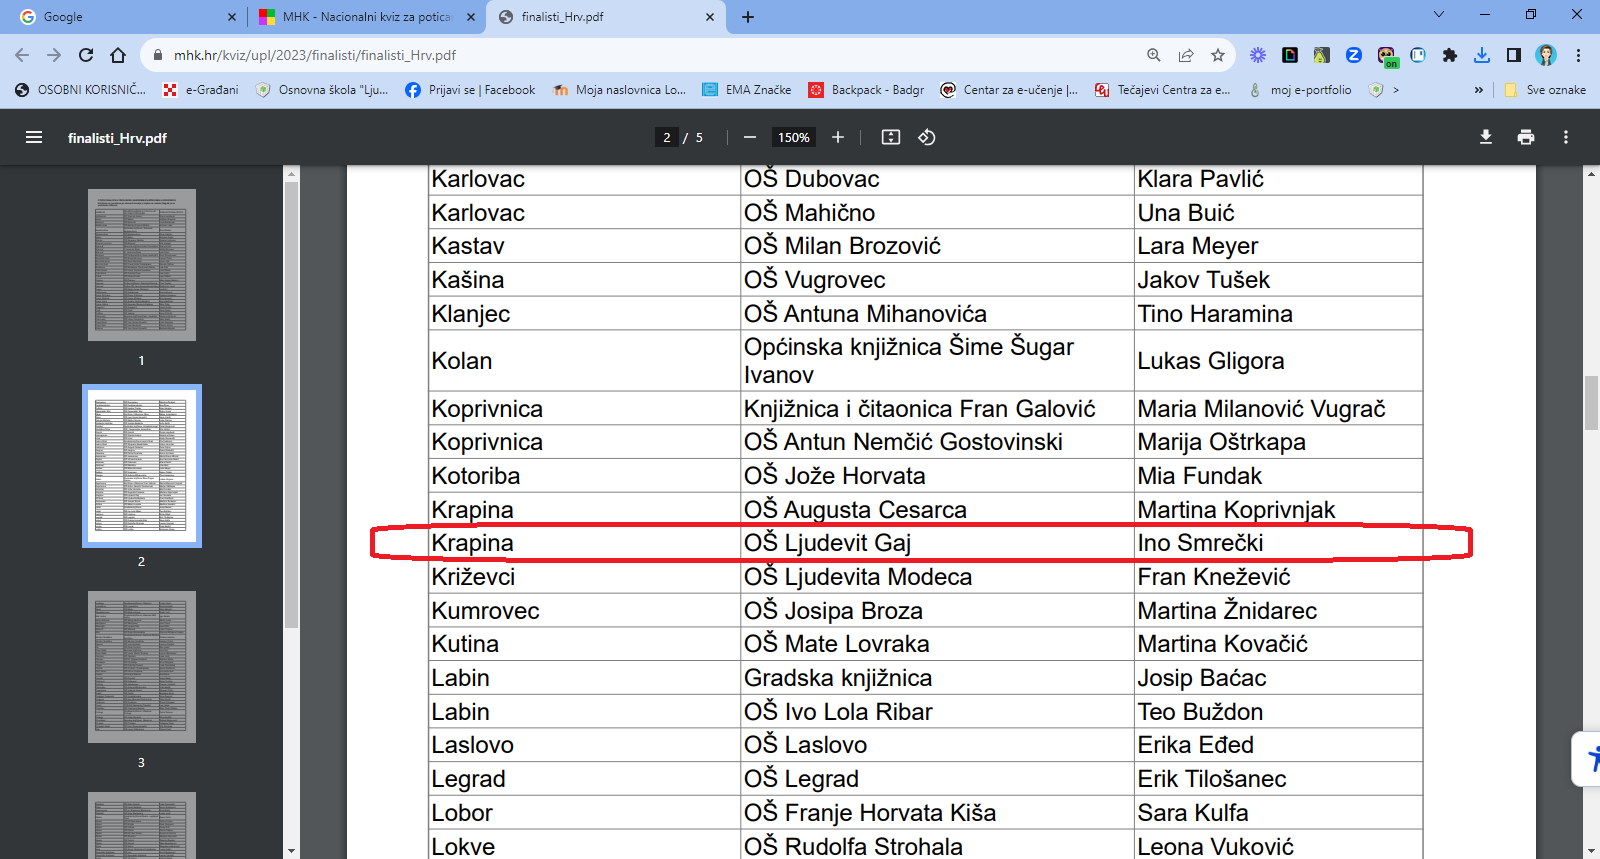Image resolution: width=1600 pixels, height=859 pixels.
Task: Open Backpack - Badgr bookmark
Action: [x=866, y=90]
